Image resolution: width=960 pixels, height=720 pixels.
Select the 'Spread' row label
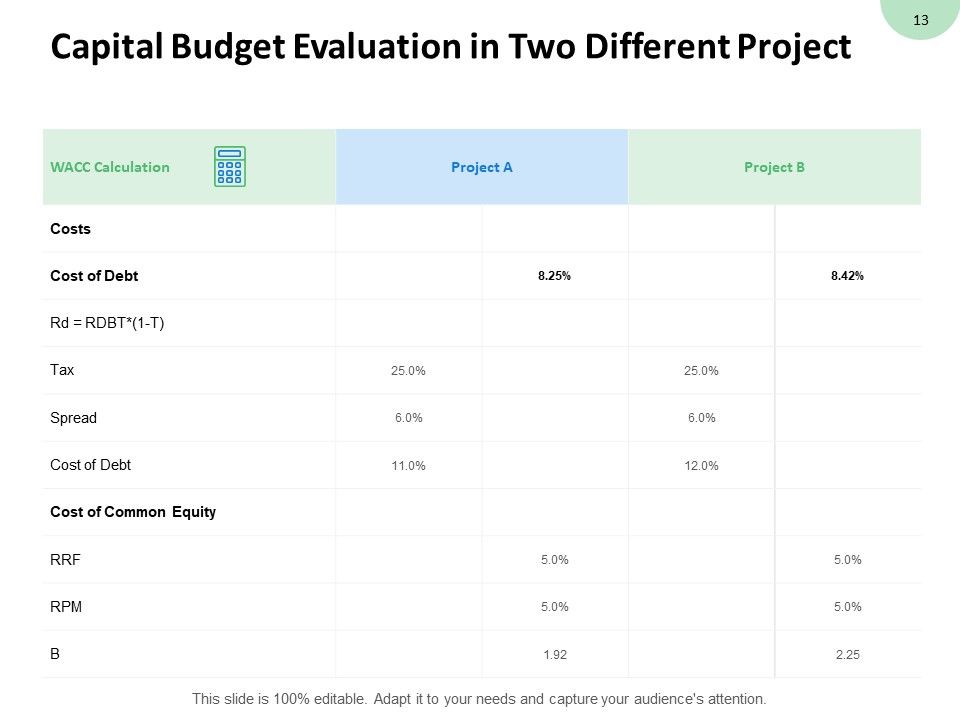point(73,418)
